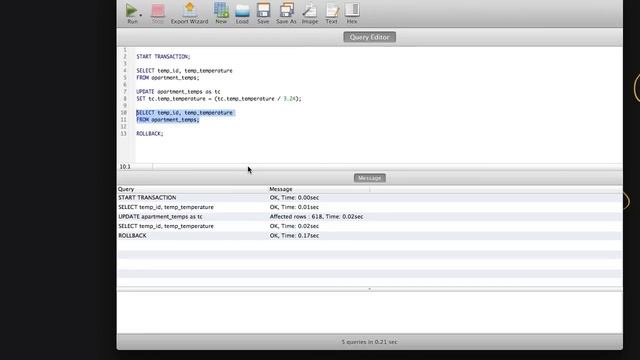Click 'OK, Time: 0.17sec' message
Image resolution: width=640 pixels, height=360 pixels.
(x=294, y=236)
